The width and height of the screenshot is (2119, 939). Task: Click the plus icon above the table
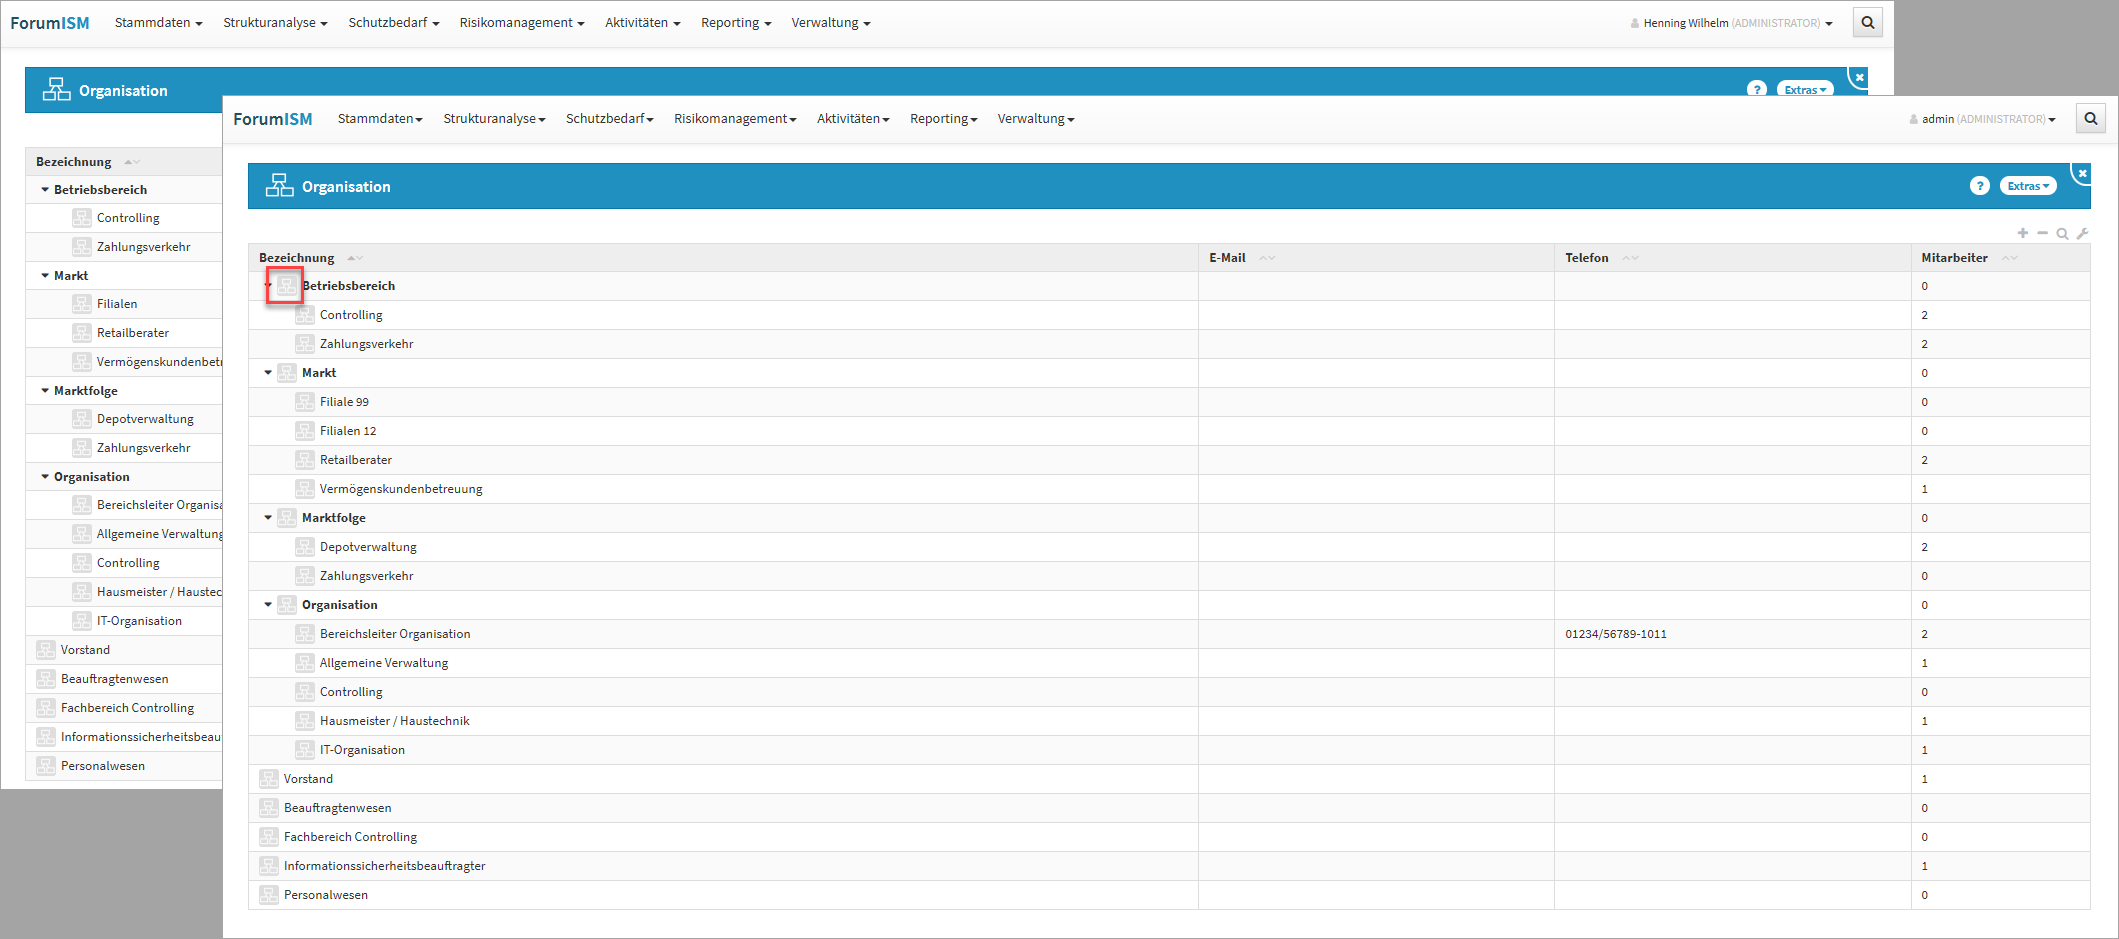[2023, 233]
